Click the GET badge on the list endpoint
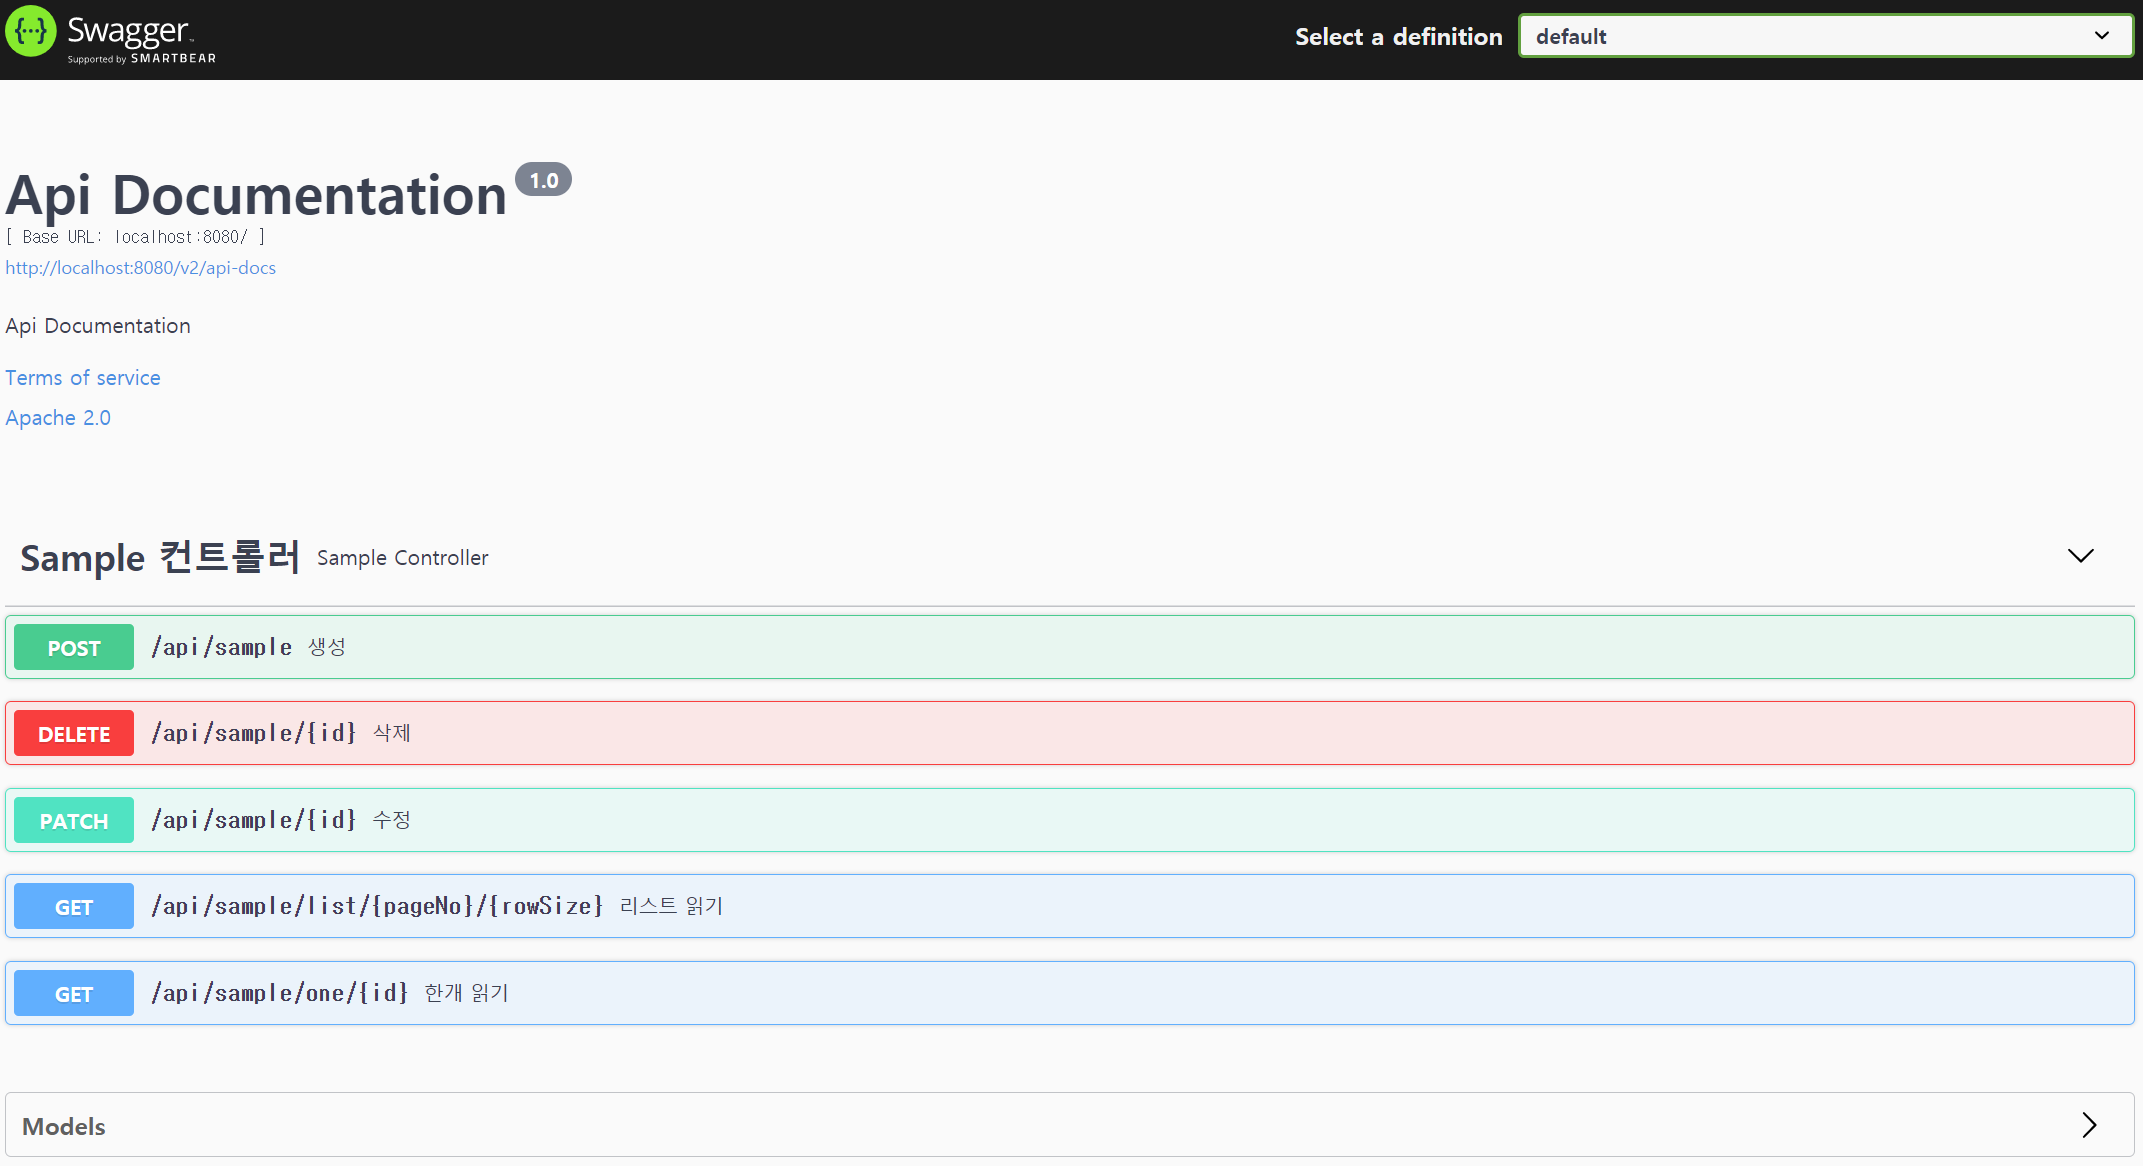Image resolution: width=2143 pixels, height=1166 pixels. [x=73, y=906]
